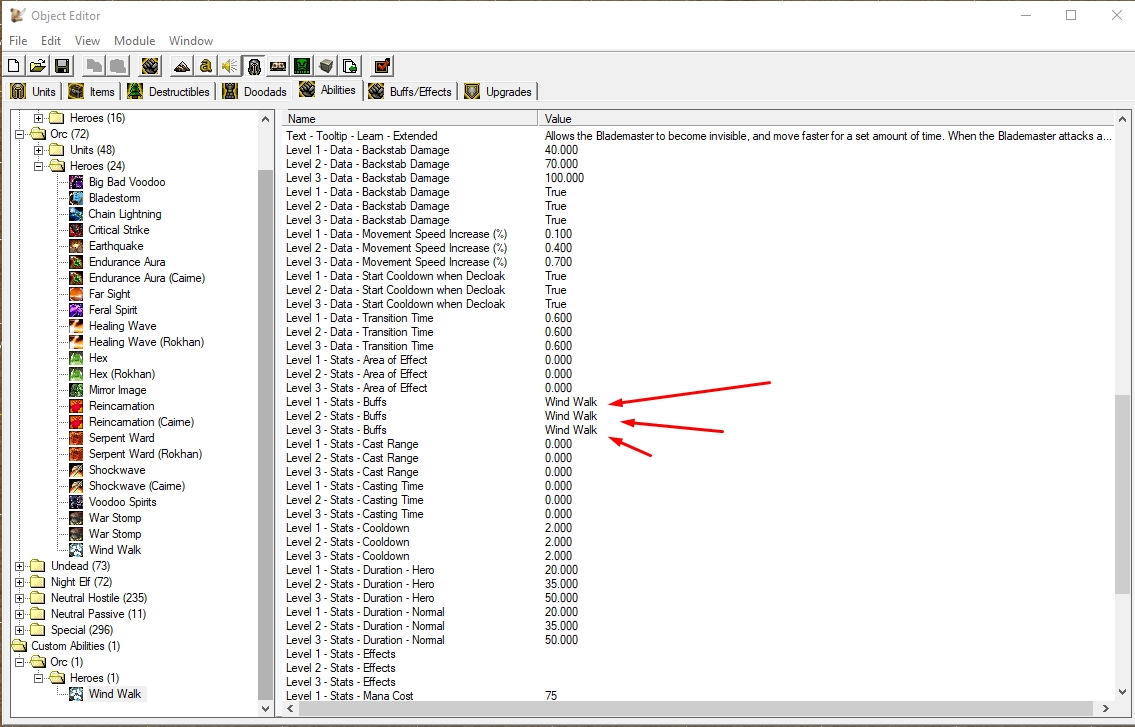Screen dimensions: 1135x727
Task: Click the Chain Lightning ability icon
Action: pyautogui.click(x=76, y=214)
